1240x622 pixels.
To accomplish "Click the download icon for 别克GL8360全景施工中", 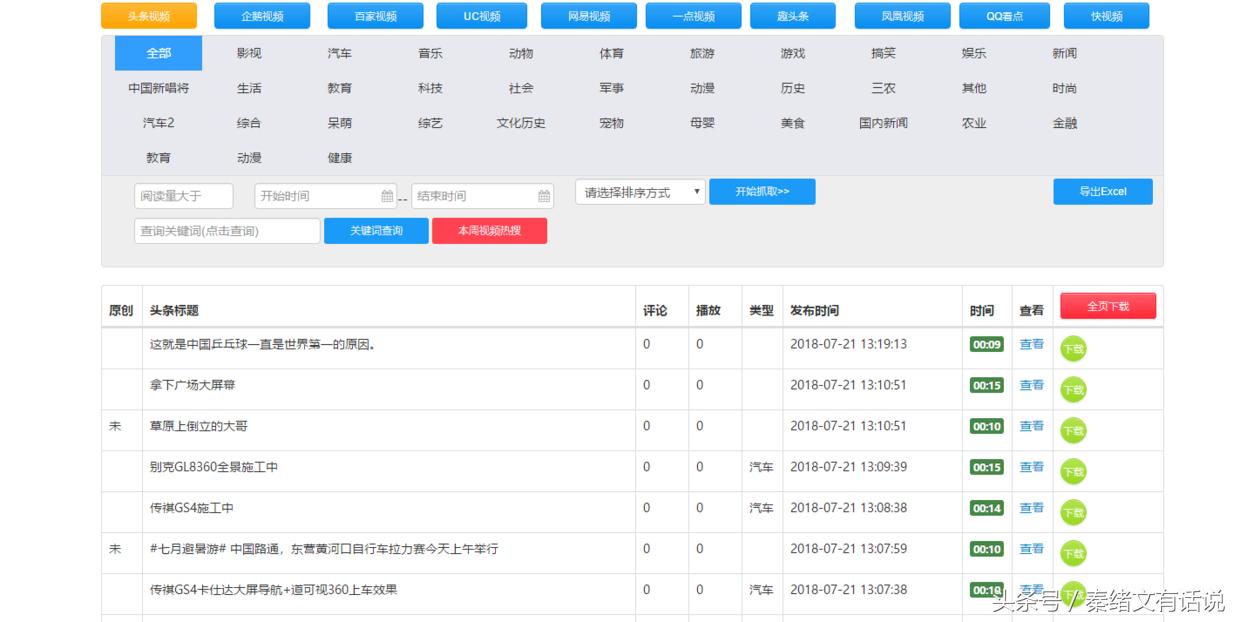I will pos(1073,471).
